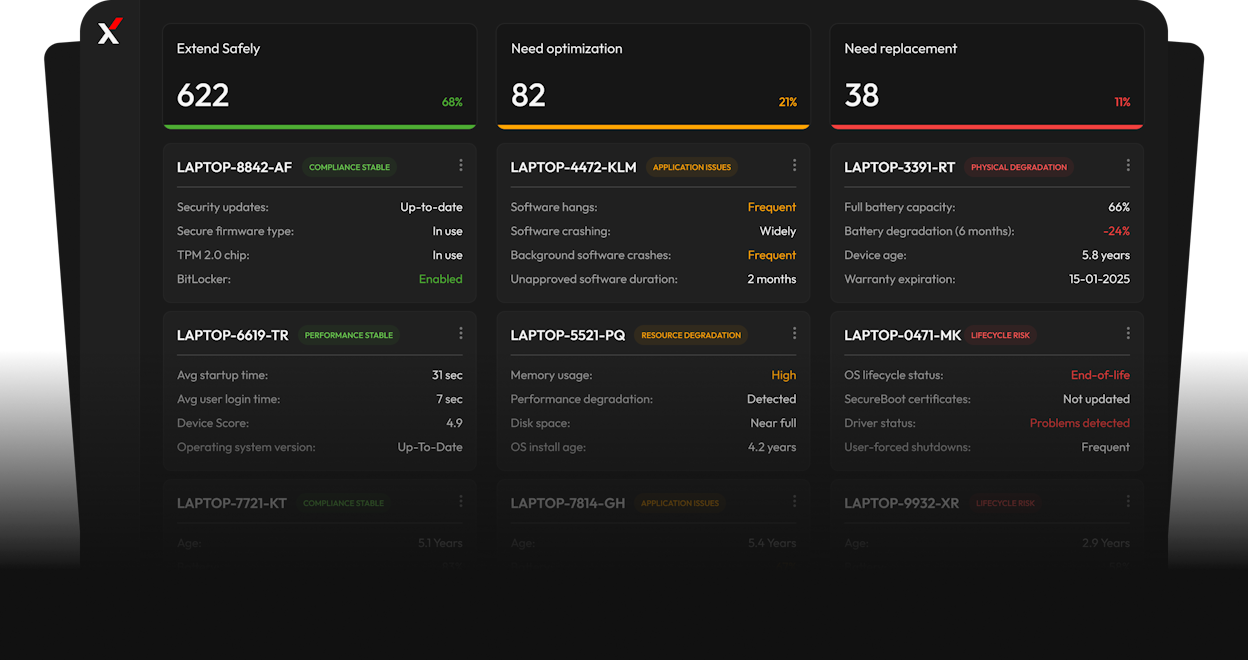Select the Extend Safely summary card

coord(320,75)
